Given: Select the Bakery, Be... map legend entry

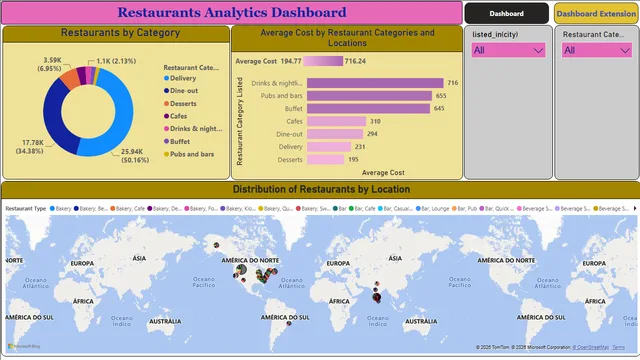Looking at the screenshot, I should [91, 209].
